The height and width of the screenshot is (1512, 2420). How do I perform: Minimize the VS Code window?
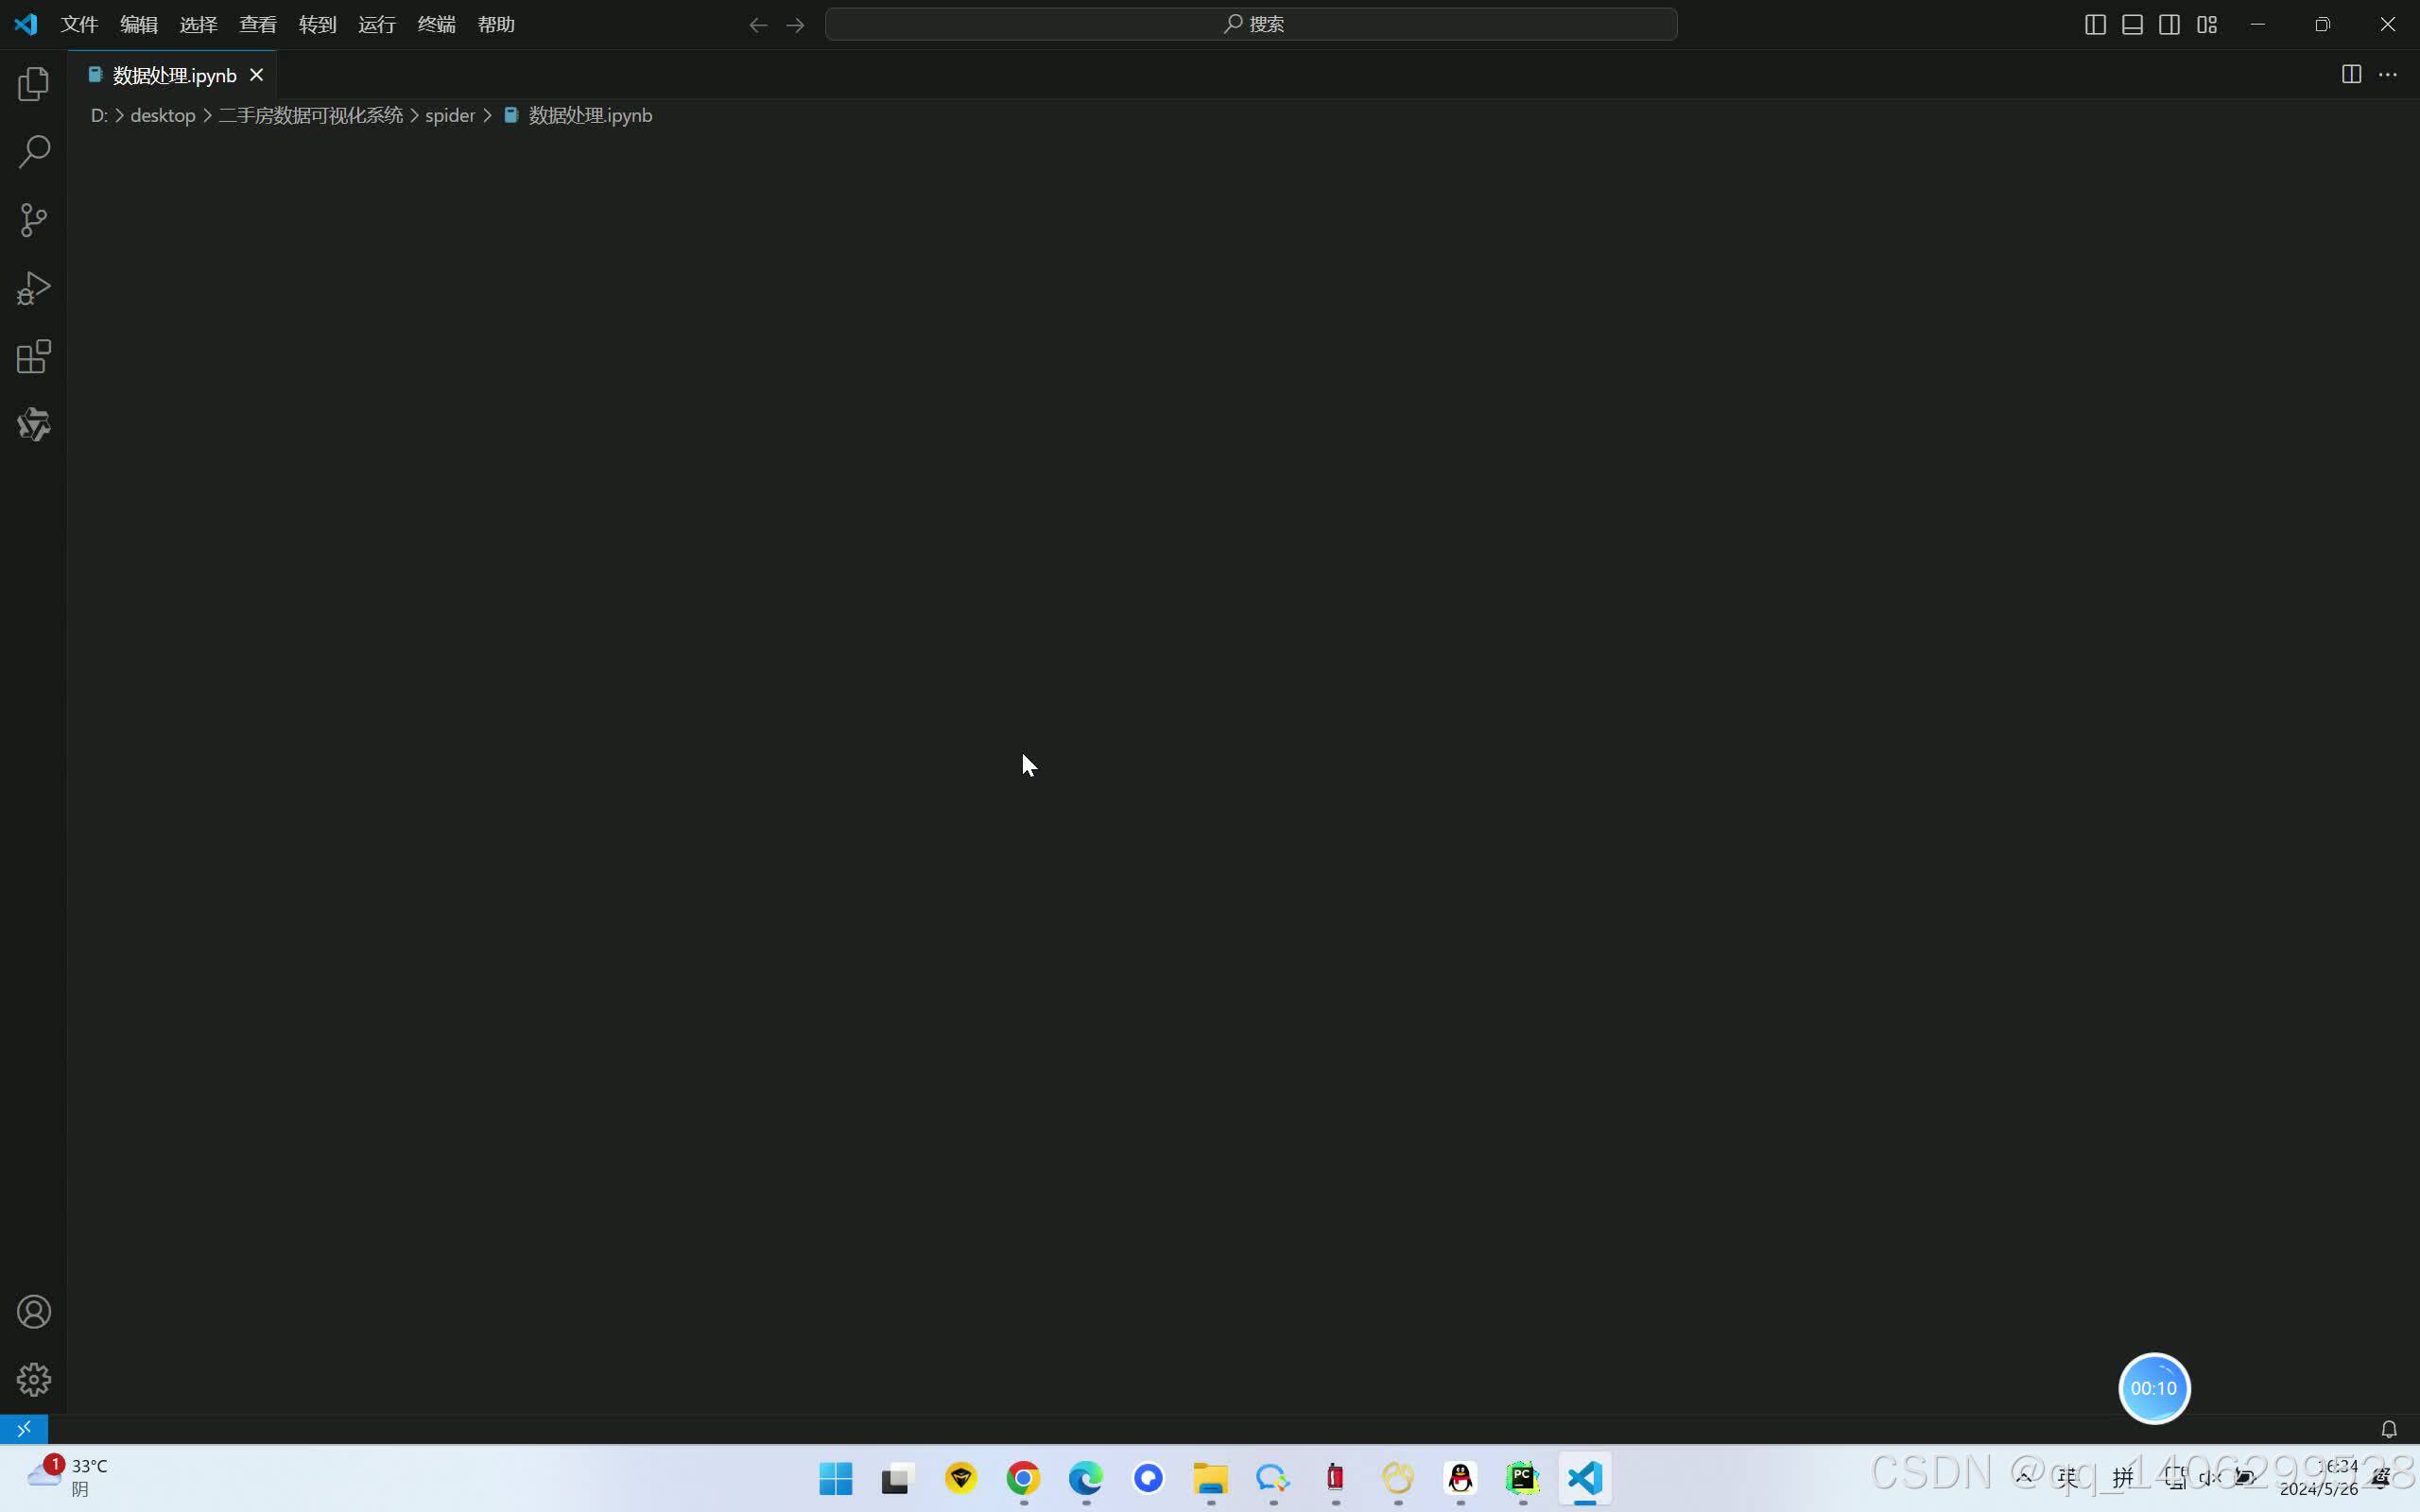(x=2257, y=24)
